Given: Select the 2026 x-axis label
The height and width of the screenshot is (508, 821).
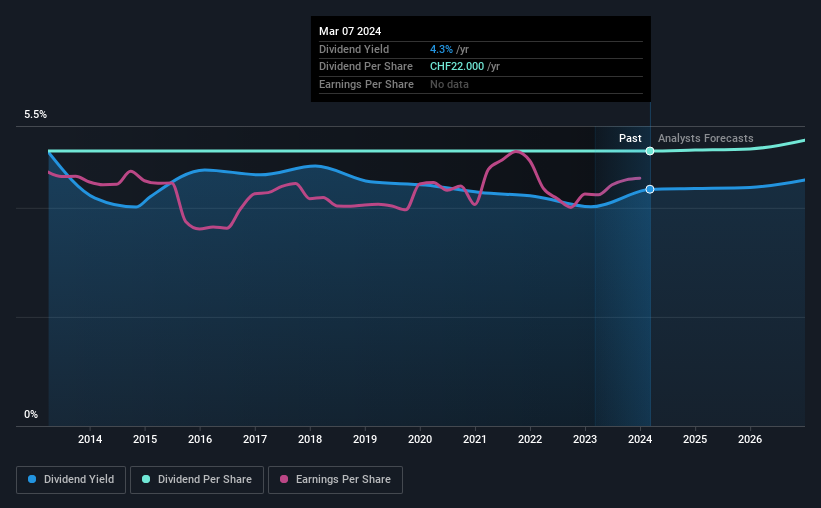Looking at the screenshot, I should tap(750, 439).
